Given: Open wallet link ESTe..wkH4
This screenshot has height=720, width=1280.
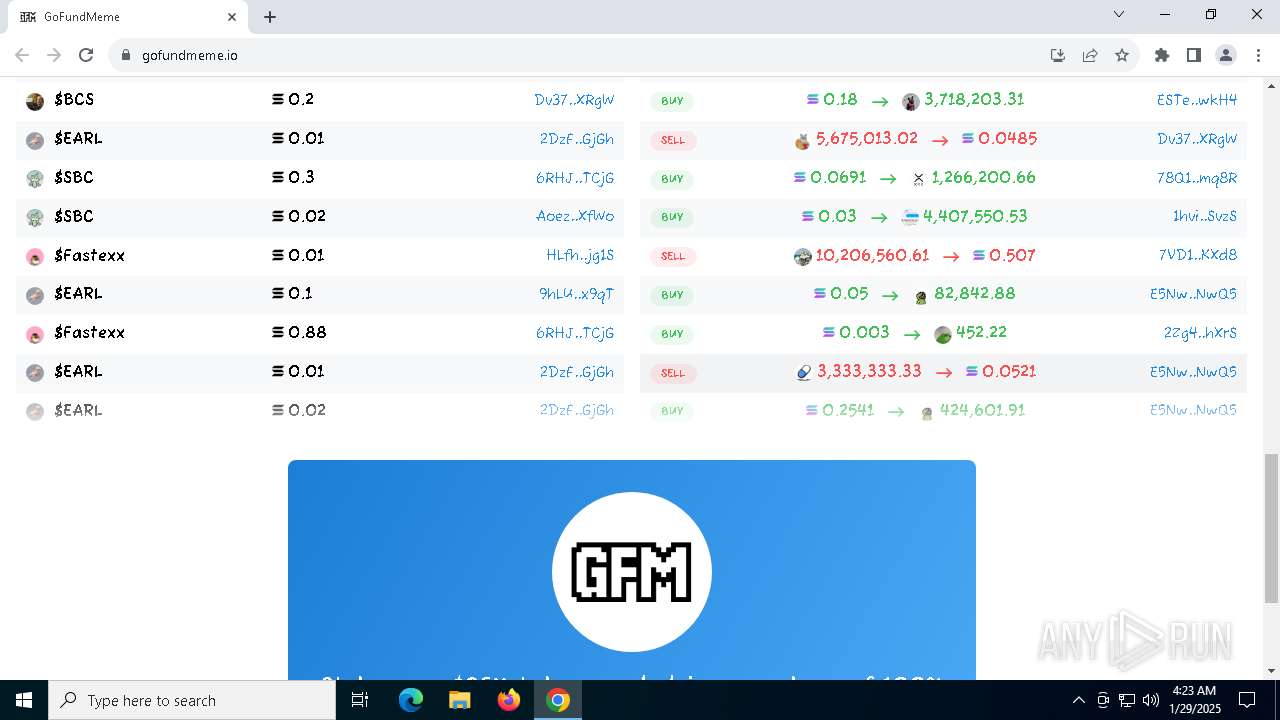Looking at the screenshot, I should pos(1197,100).
